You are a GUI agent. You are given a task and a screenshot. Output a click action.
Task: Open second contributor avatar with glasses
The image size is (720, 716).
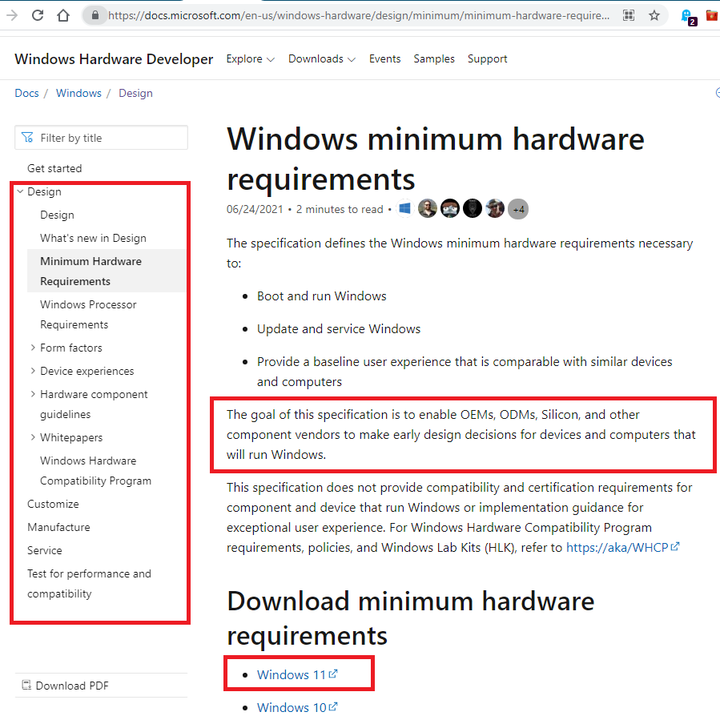[450, 209]
